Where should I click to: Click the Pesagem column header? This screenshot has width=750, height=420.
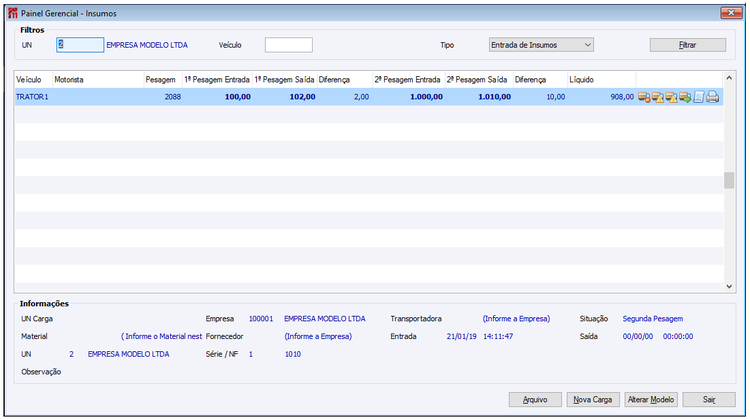click(x=163, y=79)
